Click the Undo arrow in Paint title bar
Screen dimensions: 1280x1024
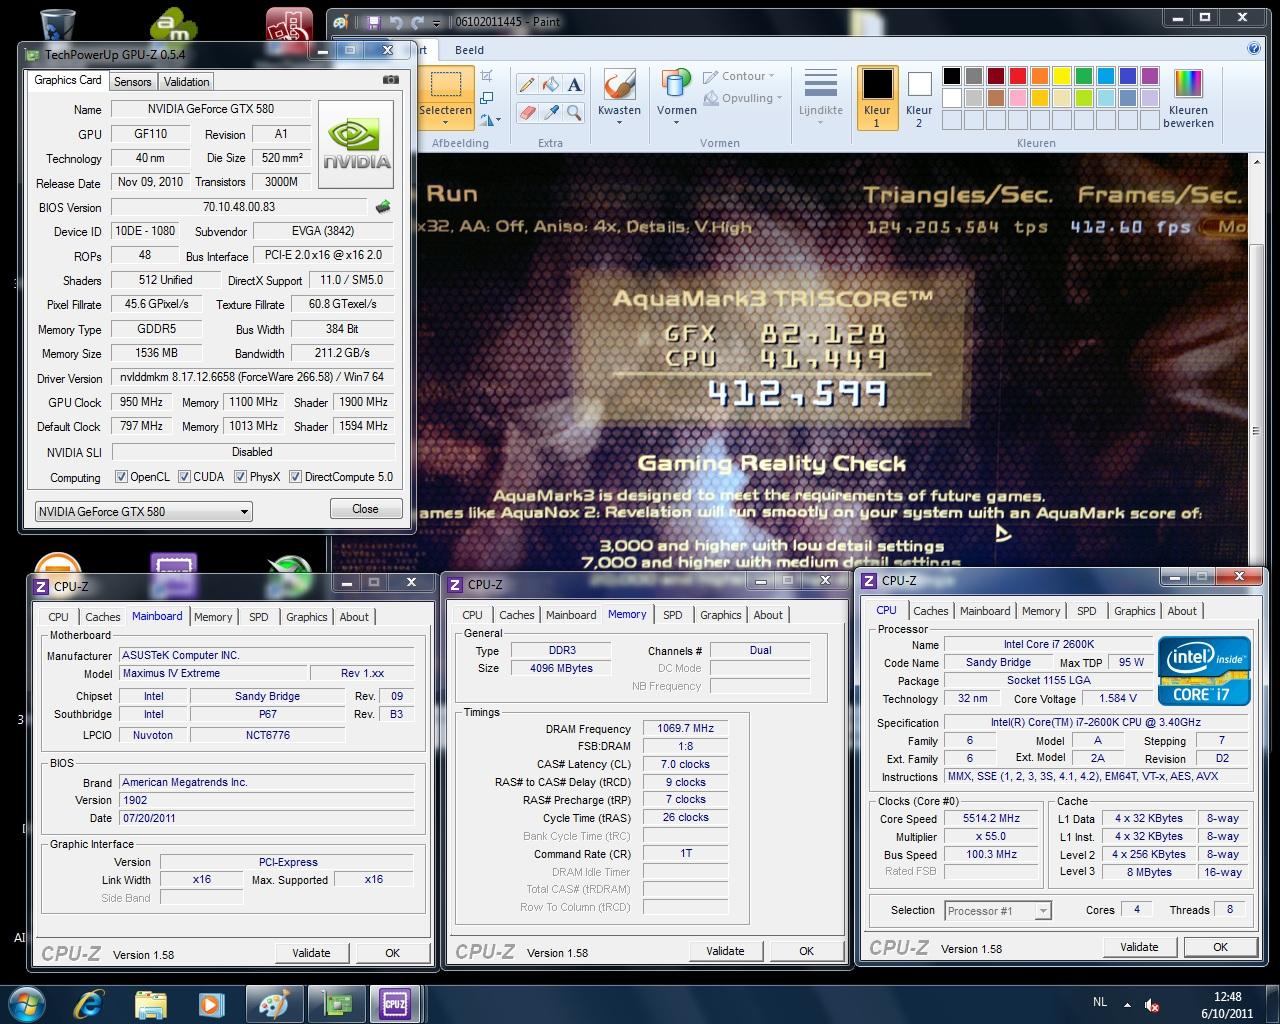tap(396, 22)
